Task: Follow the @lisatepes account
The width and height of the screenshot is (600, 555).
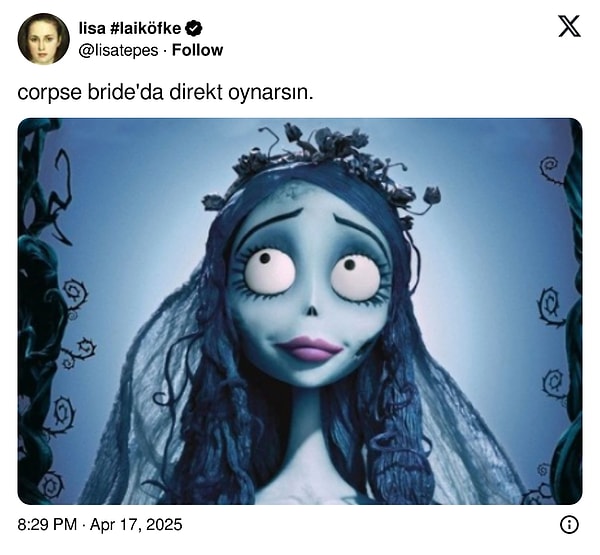Action: tap(197, 50)
